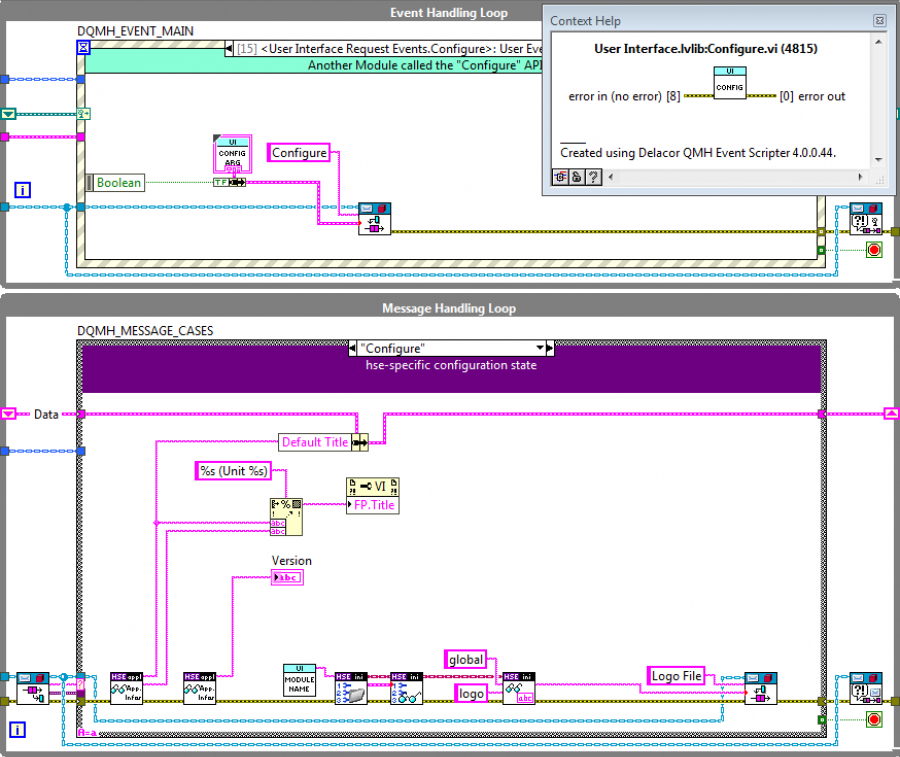
Task: Click the "global" string constant
Action: coord(465,659)
